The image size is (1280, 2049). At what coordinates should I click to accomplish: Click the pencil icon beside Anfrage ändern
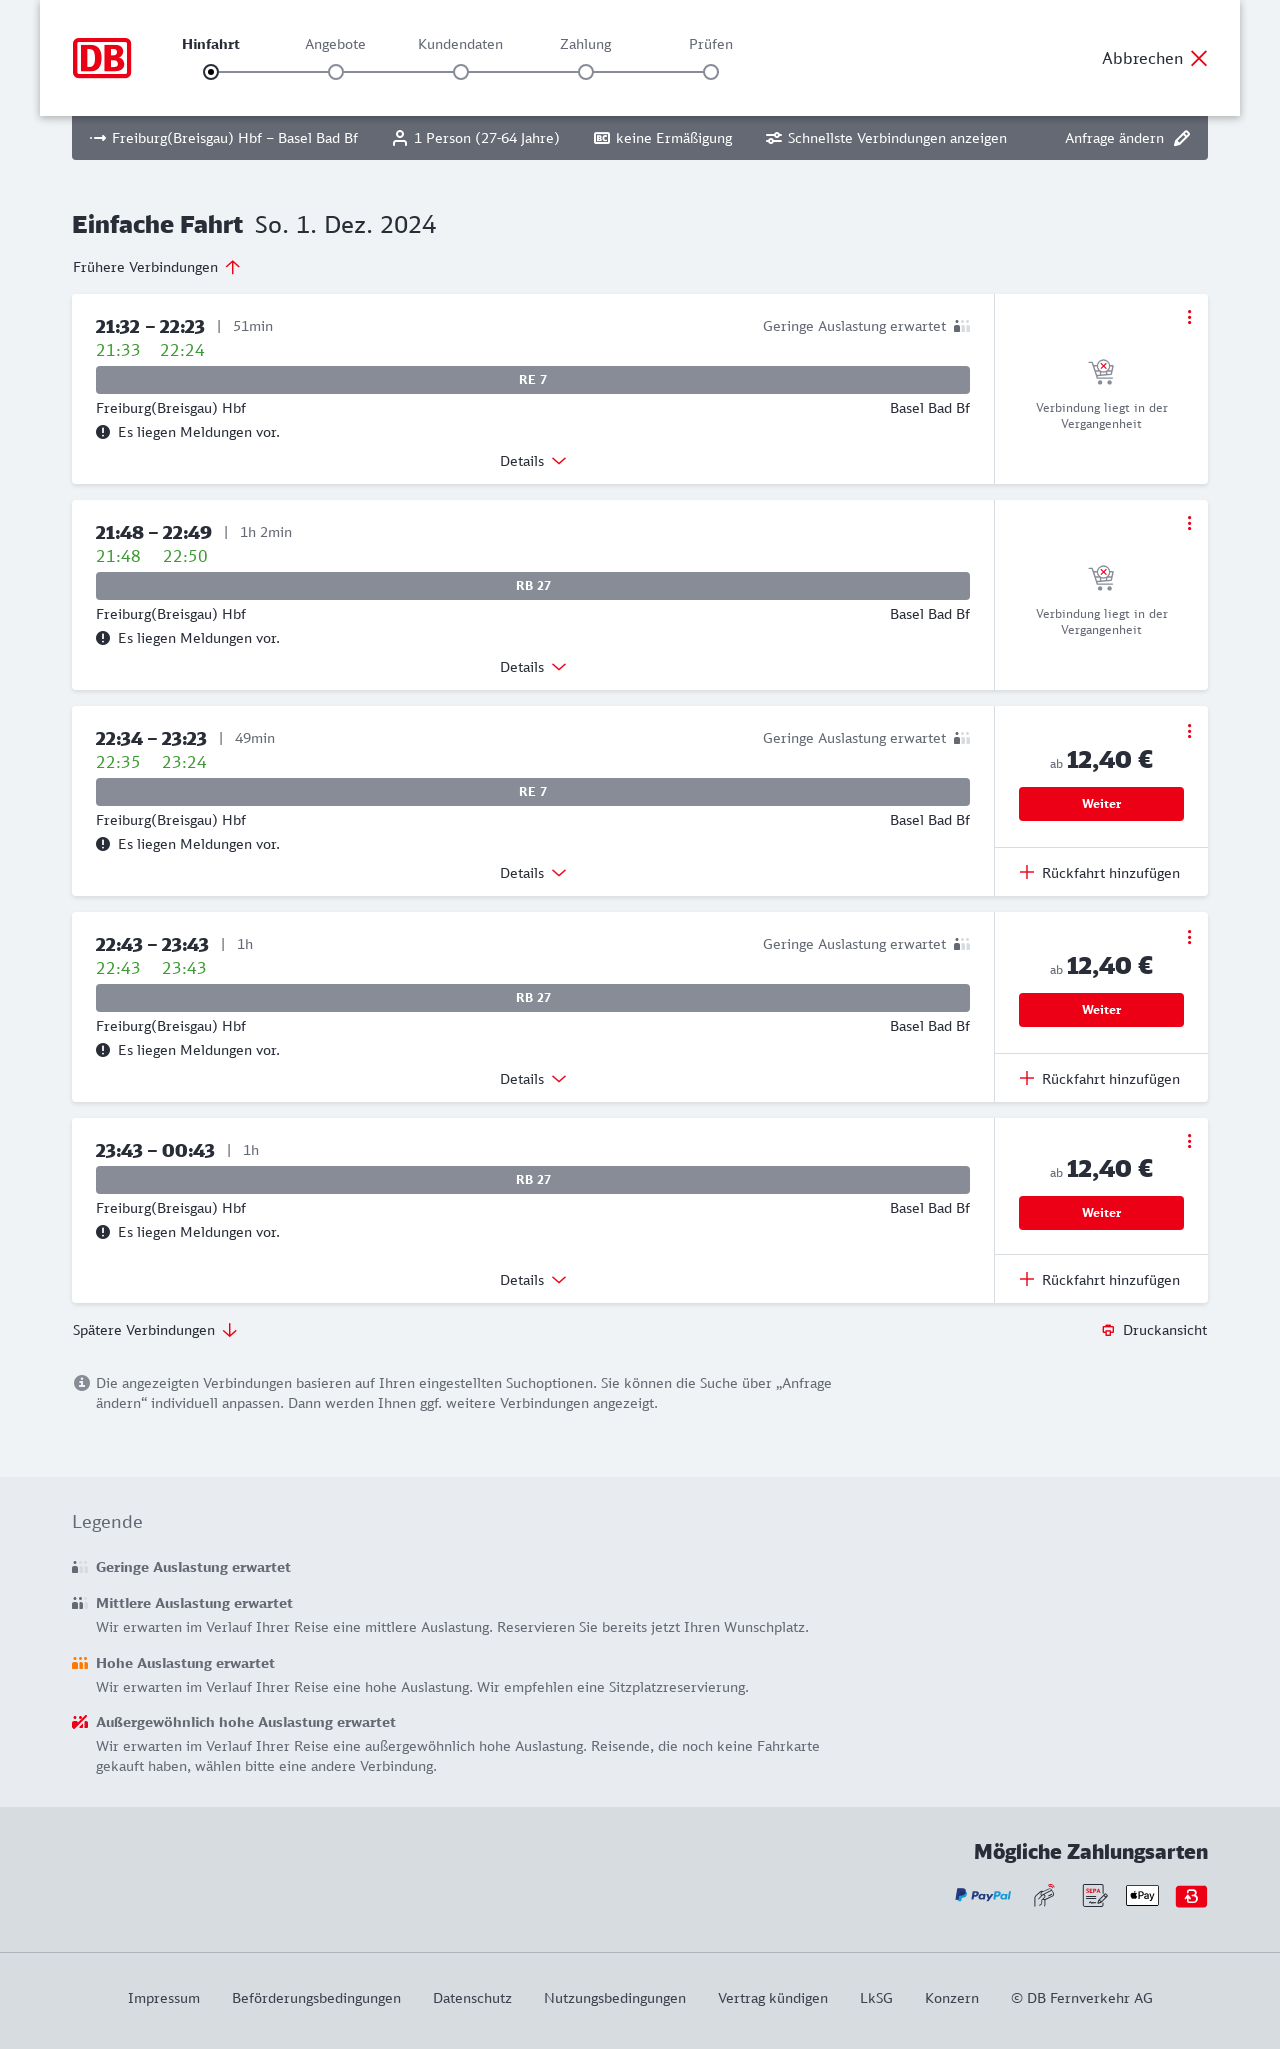[x=1182, y=138]
